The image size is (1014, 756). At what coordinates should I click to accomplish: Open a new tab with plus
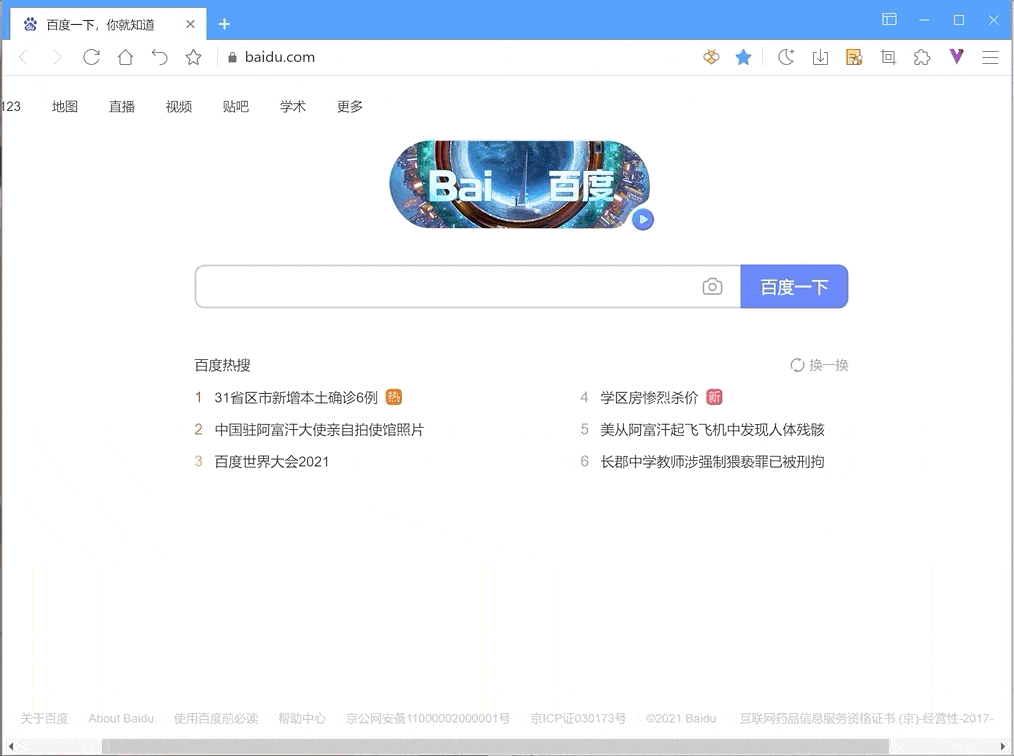(224, 25)
